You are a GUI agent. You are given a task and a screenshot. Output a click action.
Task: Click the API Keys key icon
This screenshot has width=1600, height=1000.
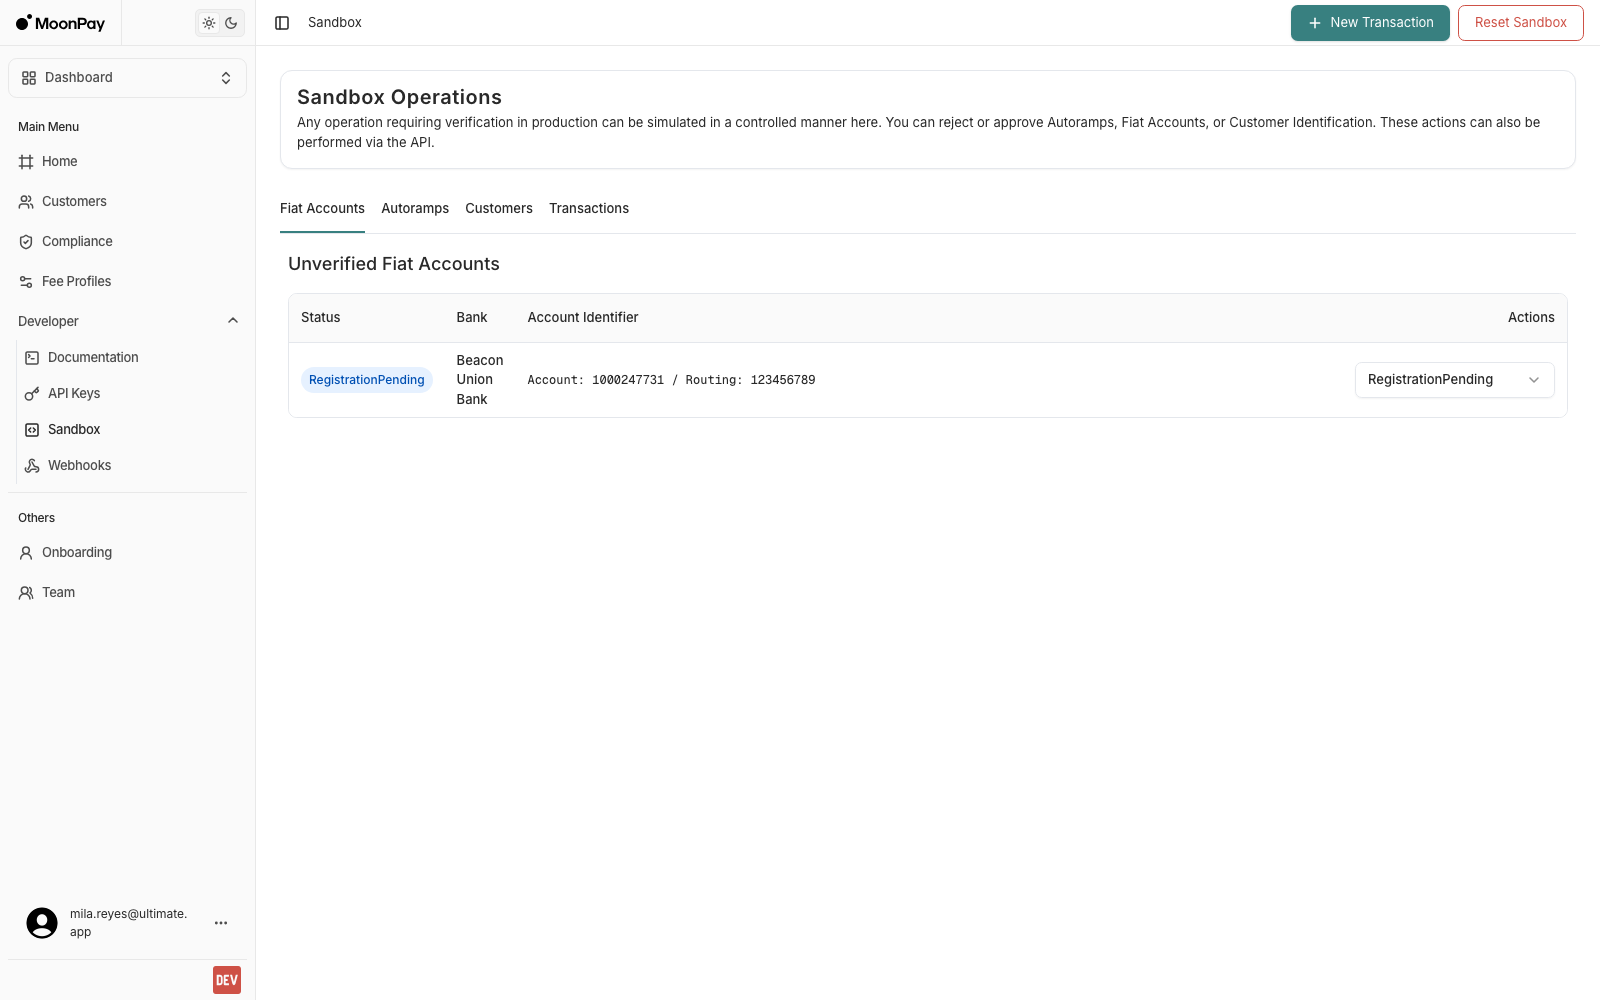click(x=32, y=394)
